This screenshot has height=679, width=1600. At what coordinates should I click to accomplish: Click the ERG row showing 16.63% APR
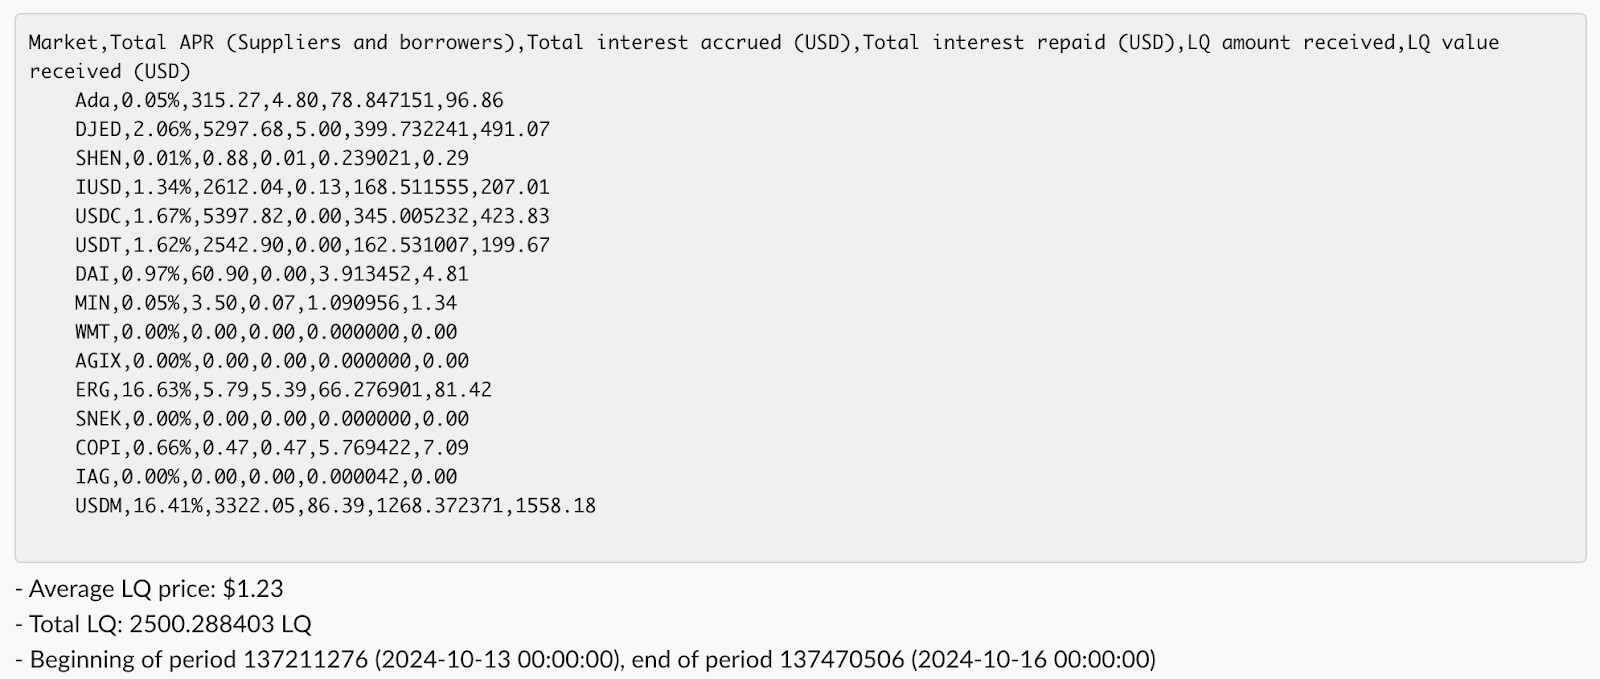[x=283, y=390]
